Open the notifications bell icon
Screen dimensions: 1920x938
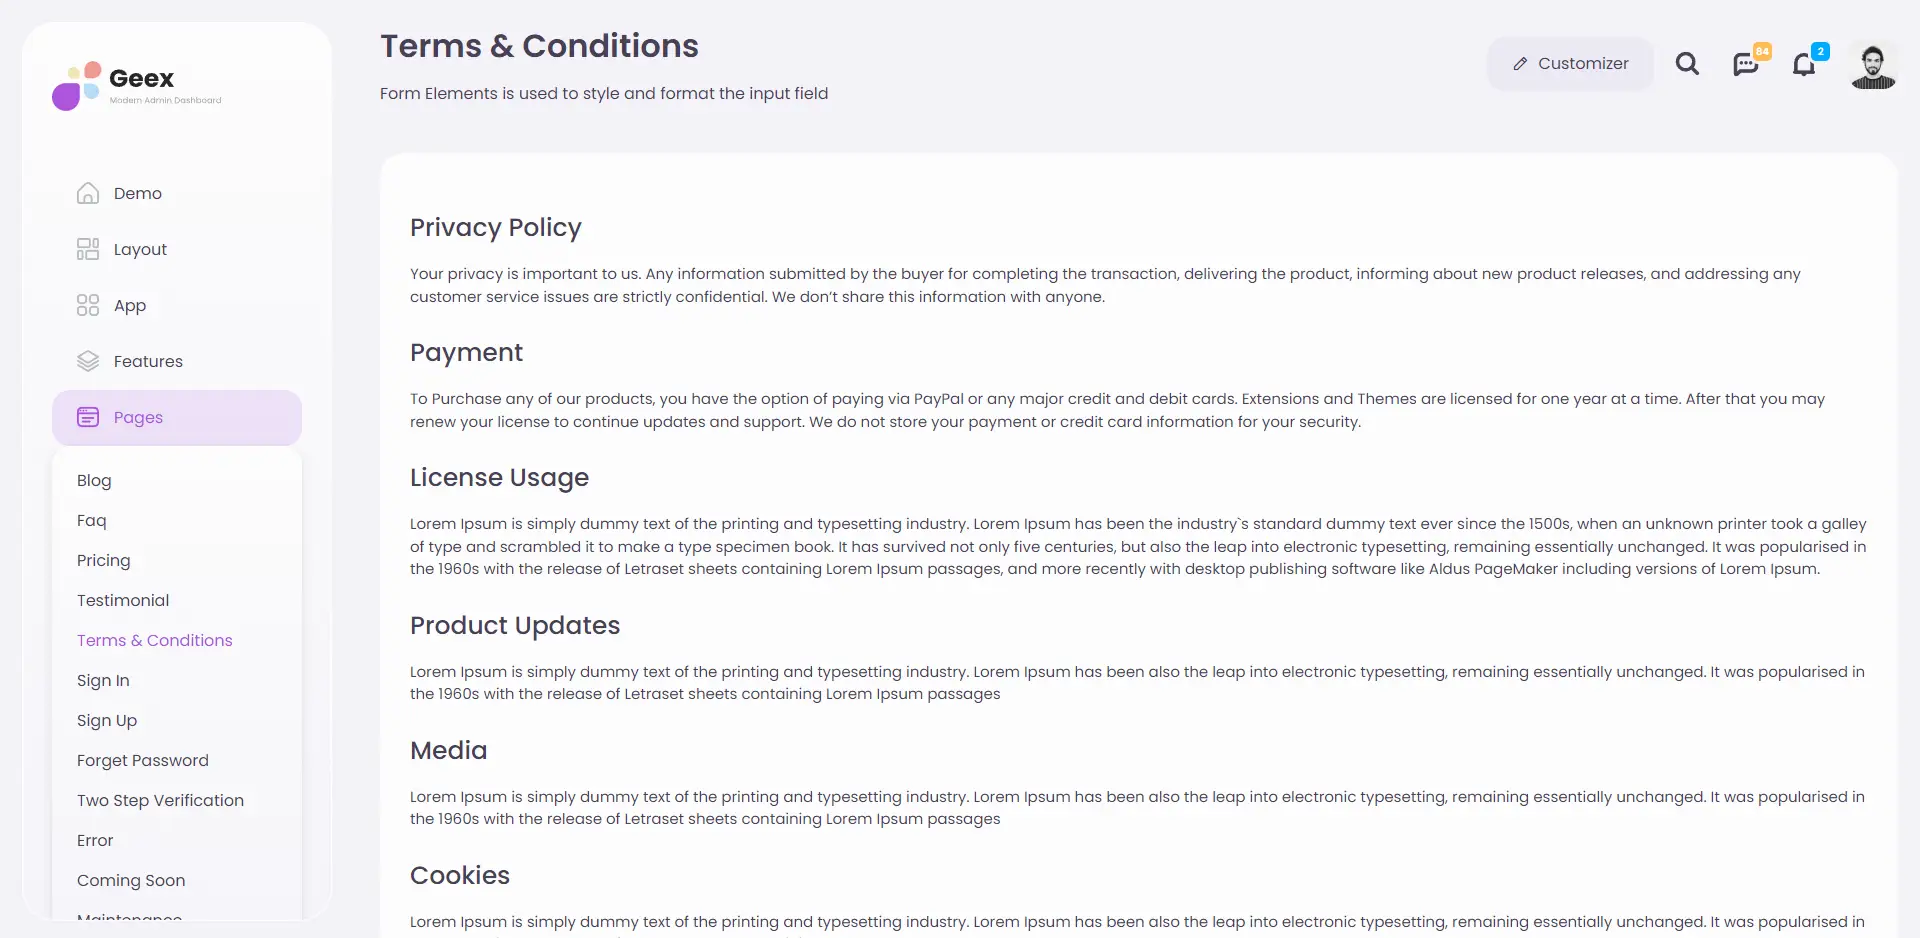pos(1804,64)
